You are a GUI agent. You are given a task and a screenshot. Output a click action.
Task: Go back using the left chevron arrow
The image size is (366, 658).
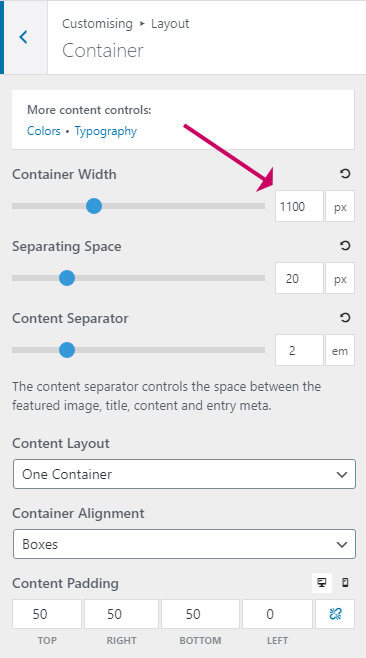24,37
